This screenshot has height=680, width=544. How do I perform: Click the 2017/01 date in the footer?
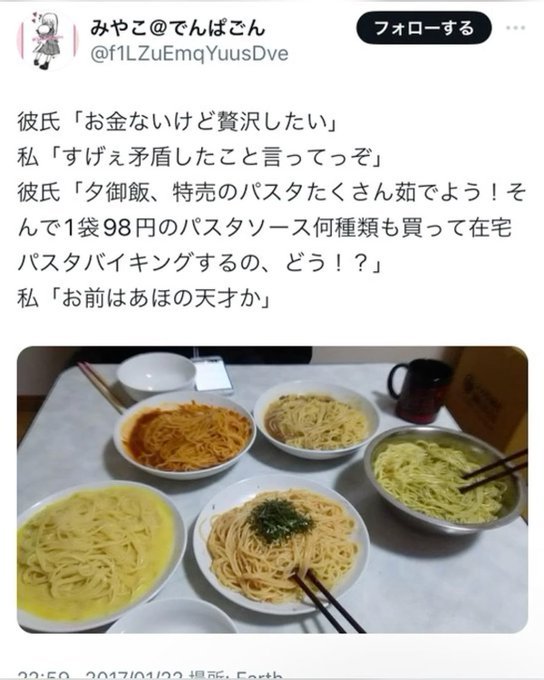tap(134, 676)
